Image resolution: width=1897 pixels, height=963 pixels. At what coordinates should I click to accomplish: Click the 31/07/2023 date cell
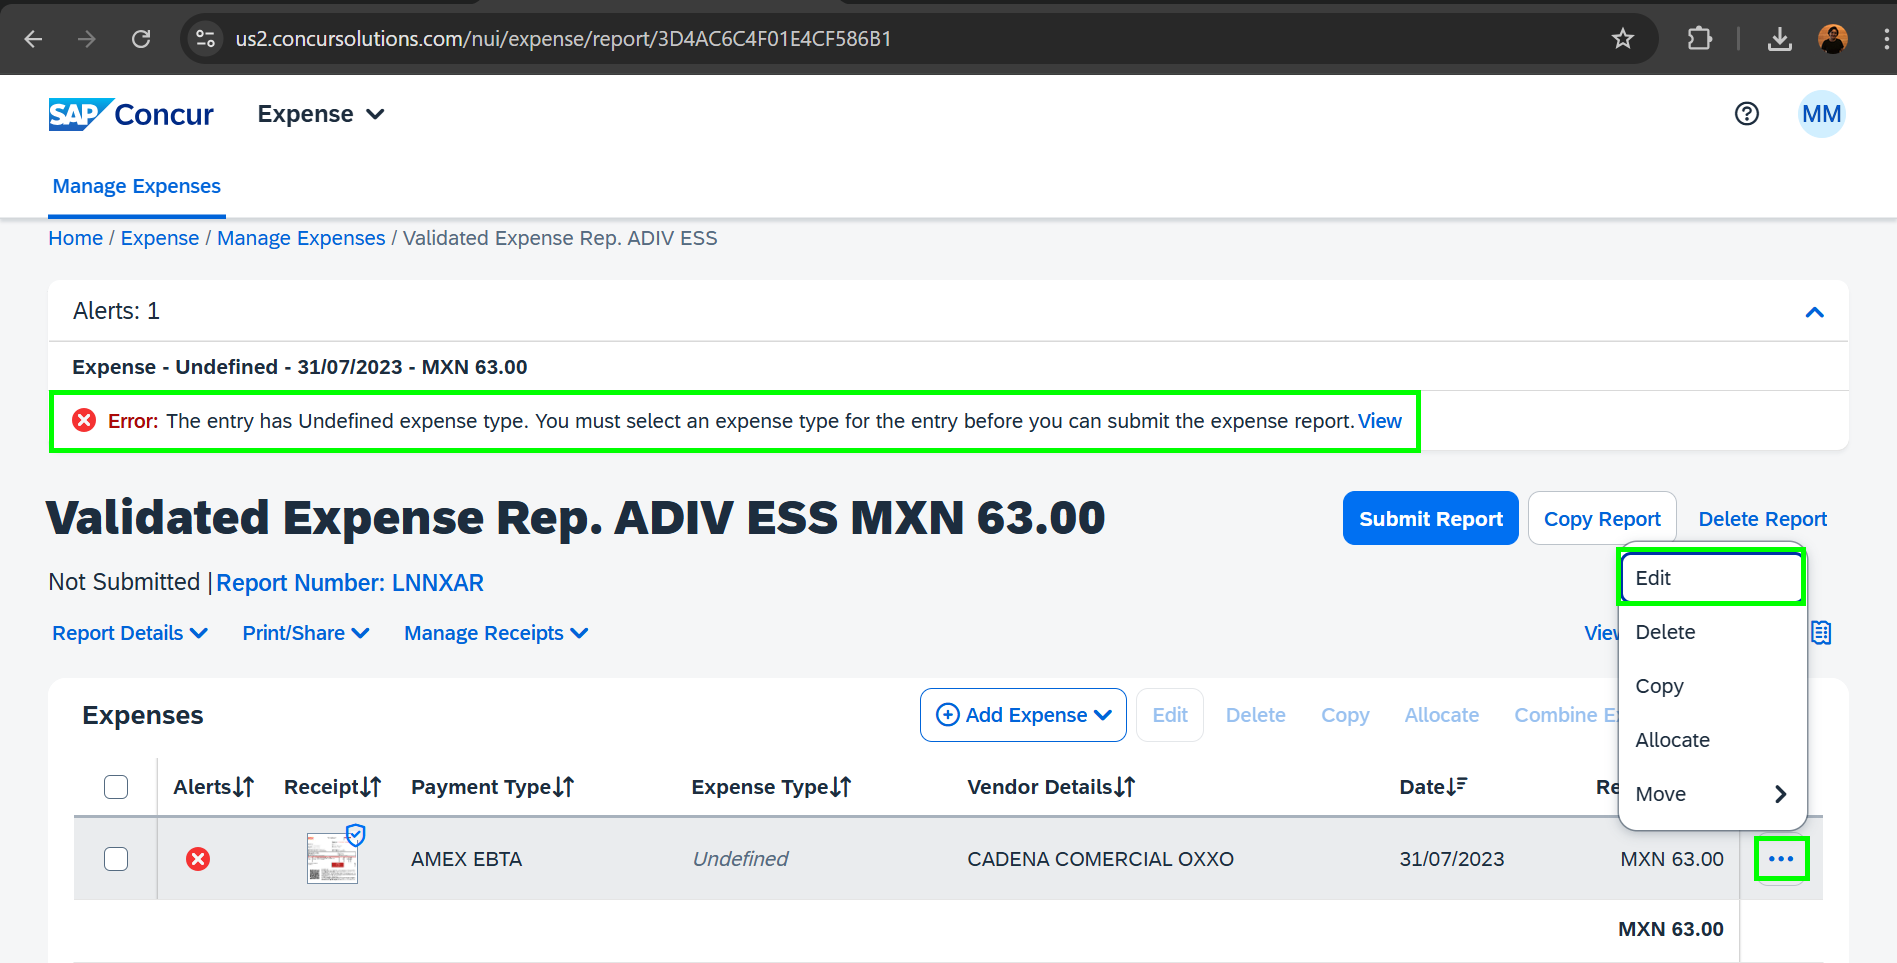pos(1451,859)
